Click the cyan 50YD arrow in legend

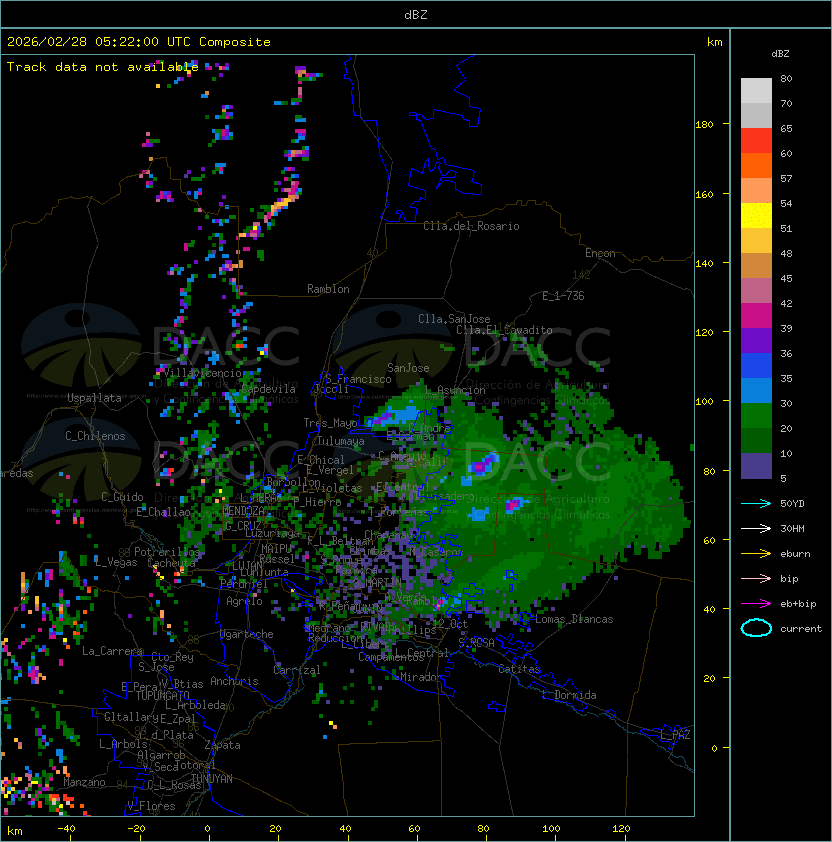click(x=756, y=504)
